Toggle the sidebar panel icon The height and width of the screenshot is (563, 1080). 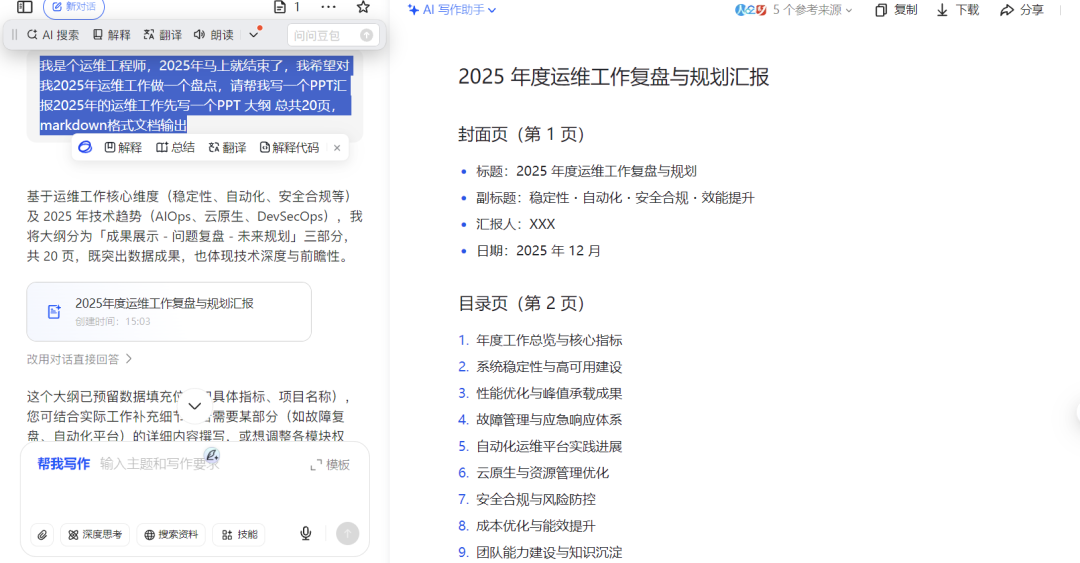[x=25, y=7]
